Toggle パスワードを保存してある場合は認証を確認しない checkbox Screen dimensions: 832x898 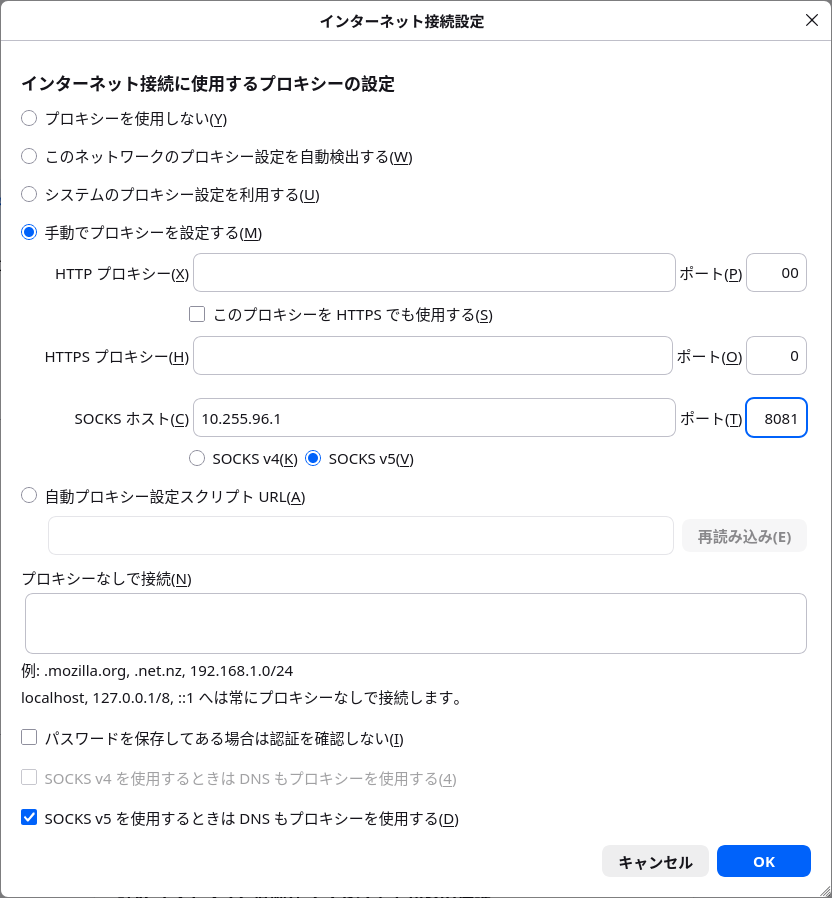coord(29,737)
